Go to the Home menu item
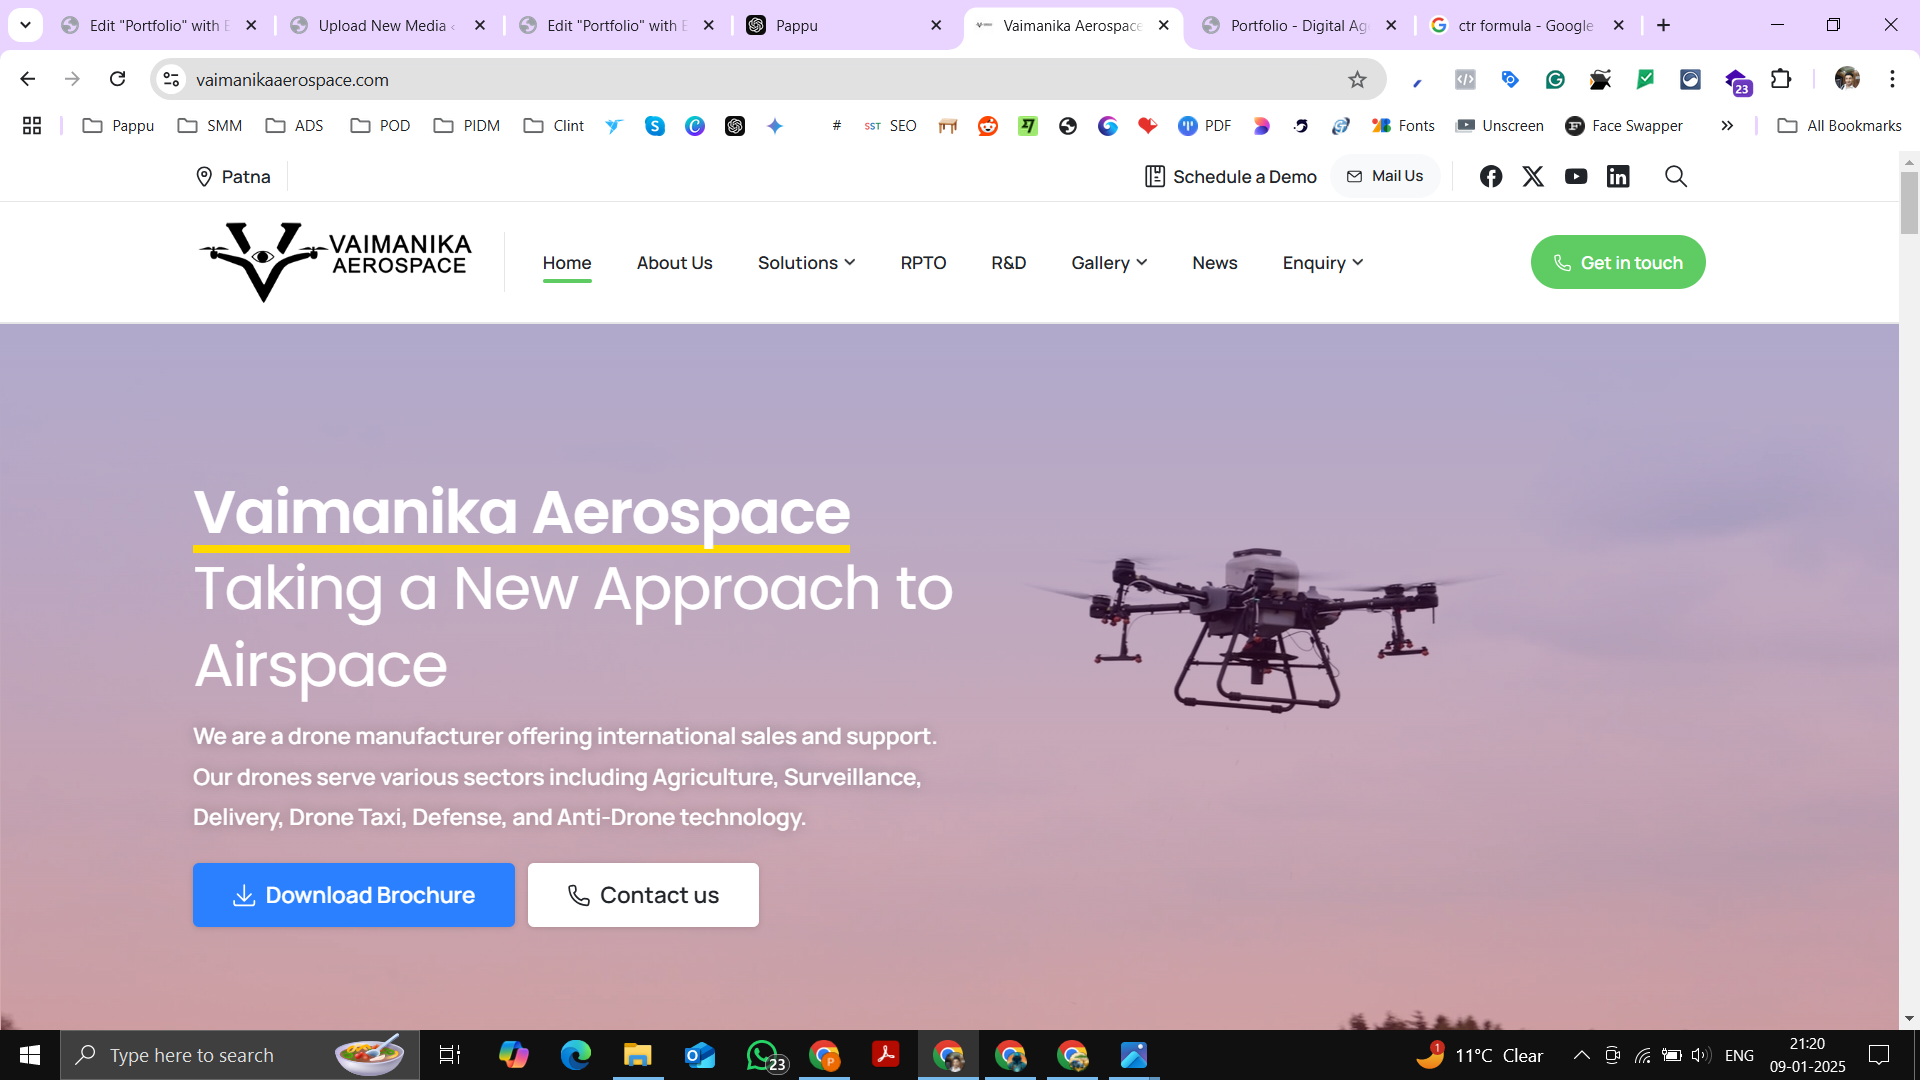The image size is (1920, 1080). tap(567, 263)
